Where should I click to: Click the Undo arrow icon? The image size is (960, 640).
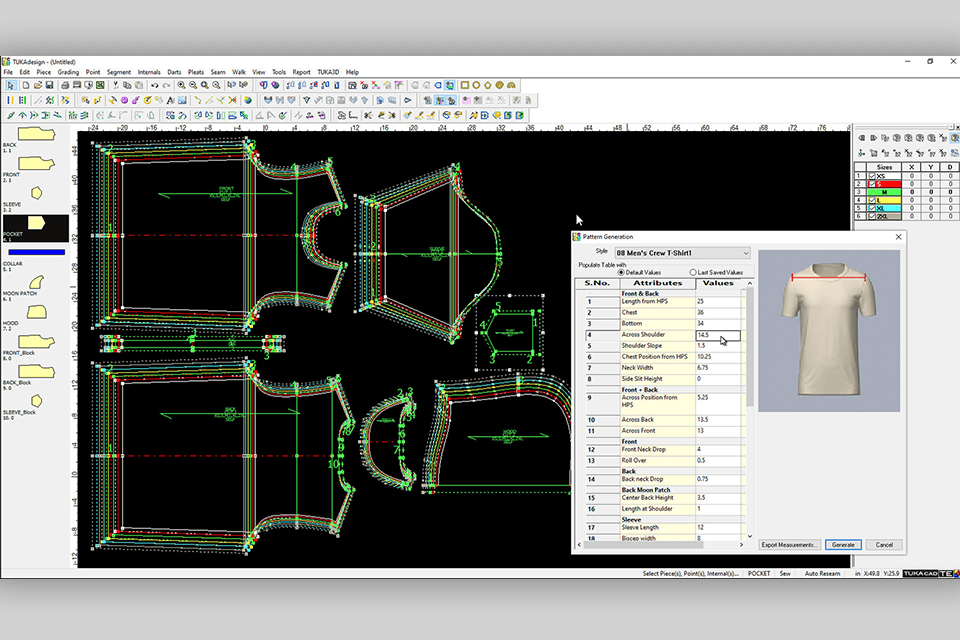[x=154, y=86]
